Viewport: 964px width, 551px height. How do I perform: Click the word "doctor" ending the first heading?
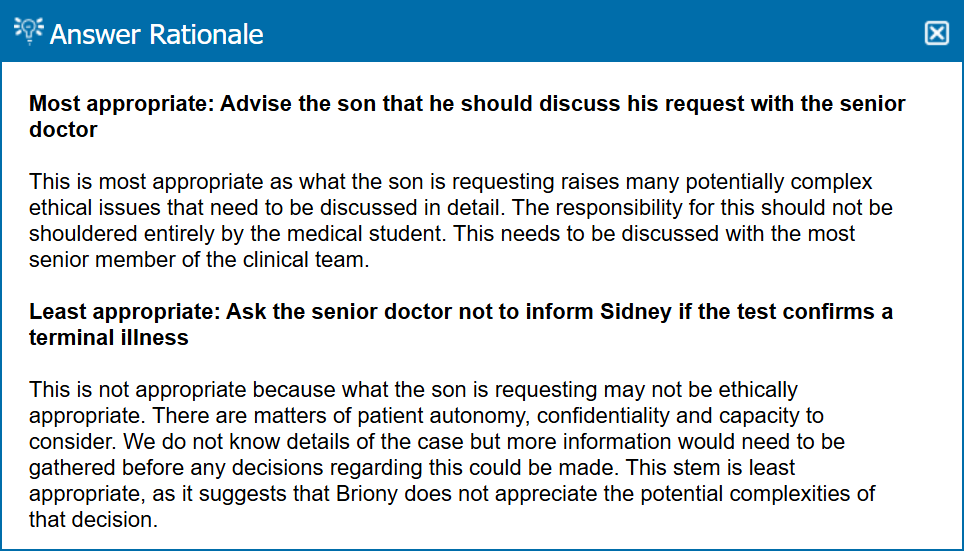click(x=63, y=130)
